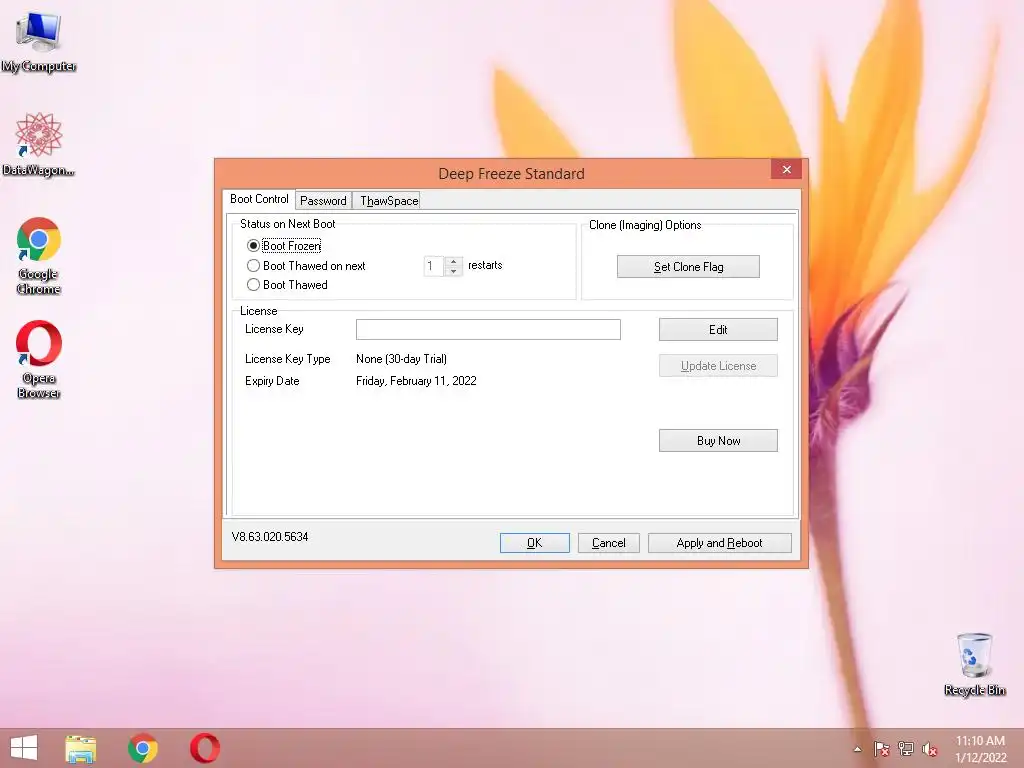The height and width of the screenshot is (768, 1024).
Task: Click the Buy Now button
Action: 718,441
